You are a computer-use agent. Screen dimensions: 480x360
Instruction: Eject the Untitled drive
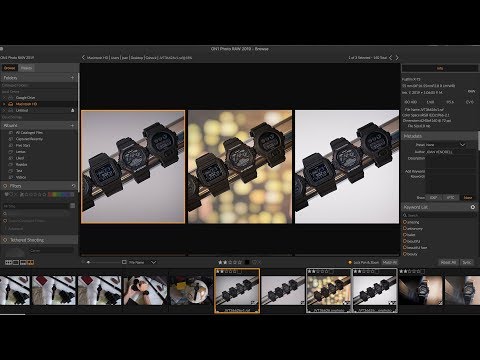click(73, 110)
